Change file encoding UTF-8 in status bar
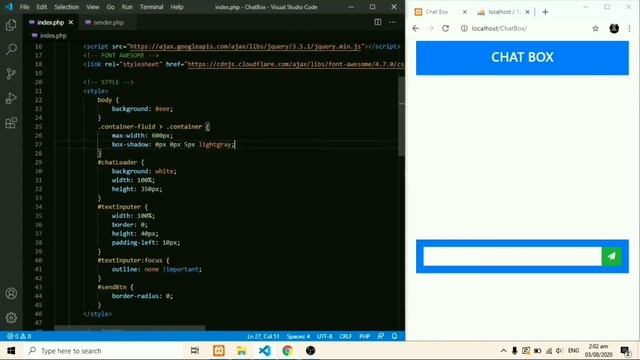The image size is (640, 360). coord(325,336)
